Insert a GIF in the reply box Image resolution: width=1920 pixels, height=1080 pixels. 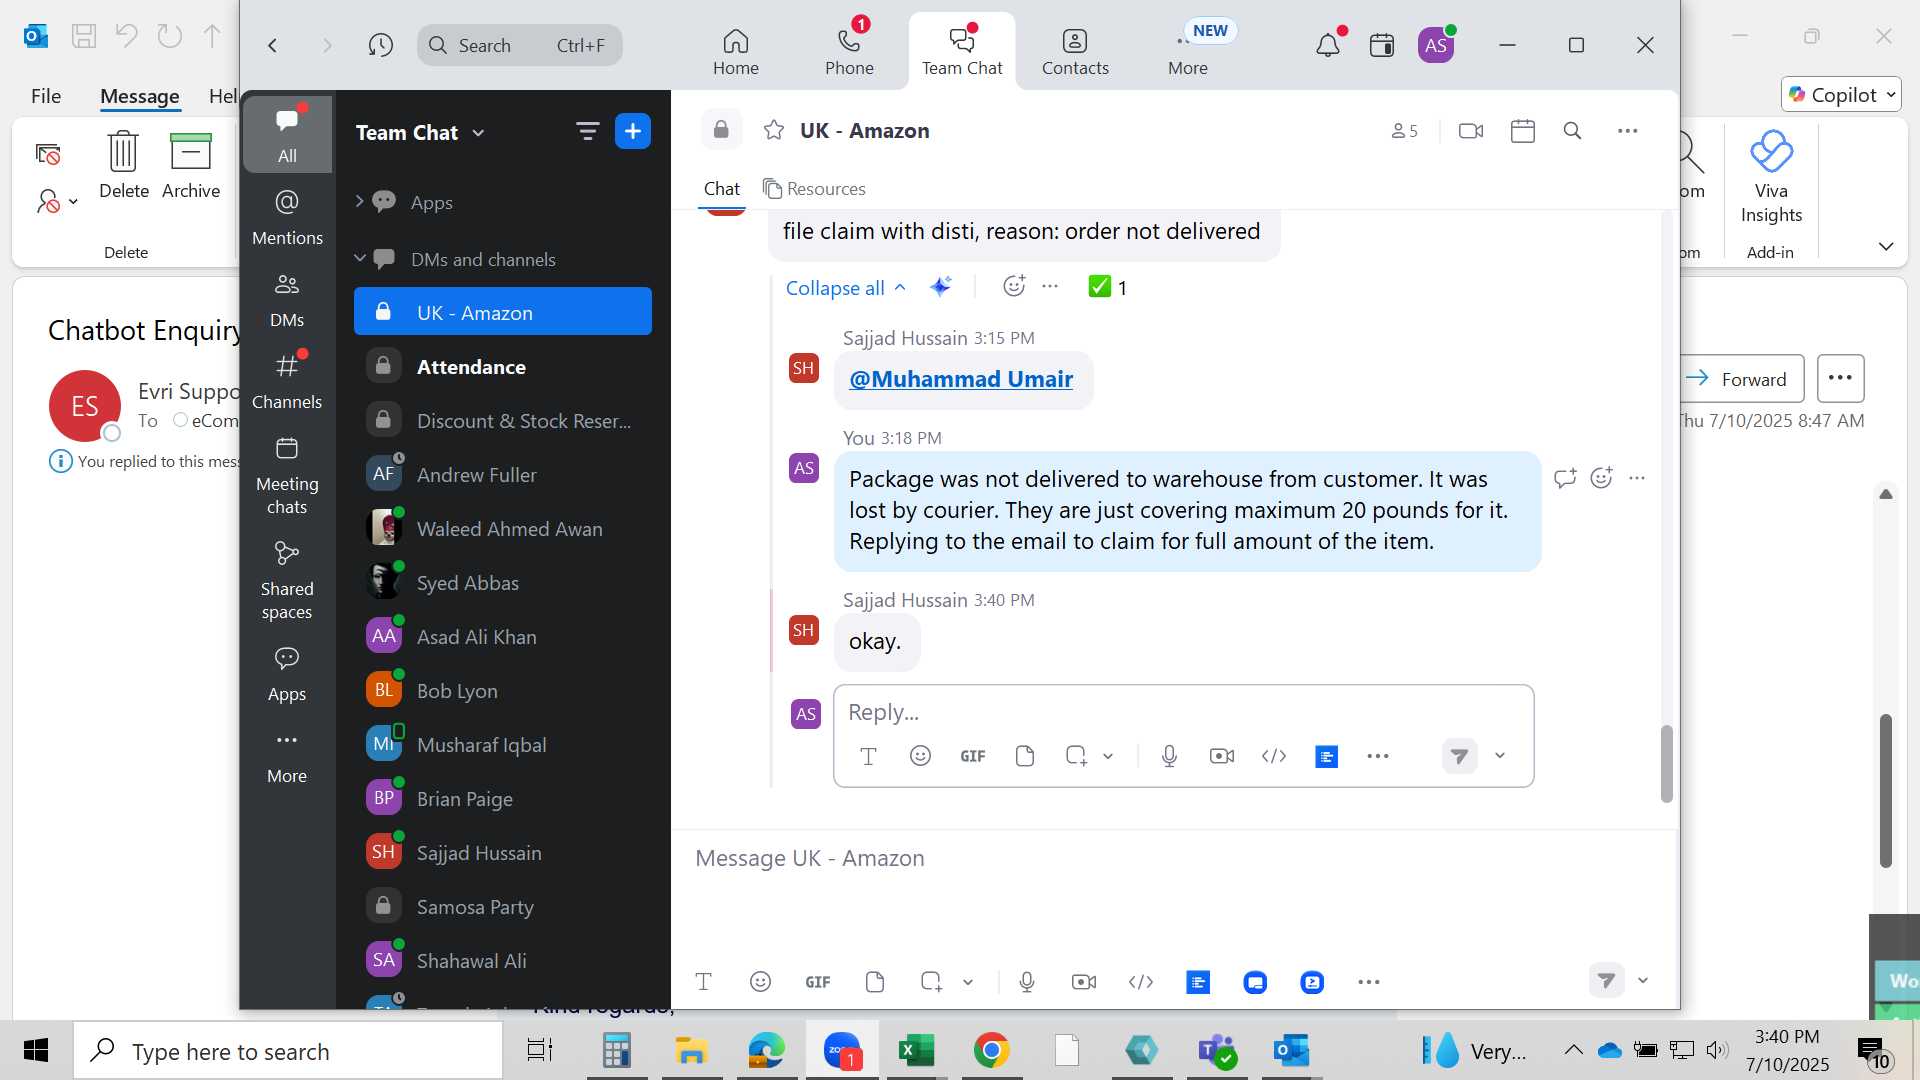point(972,756)
